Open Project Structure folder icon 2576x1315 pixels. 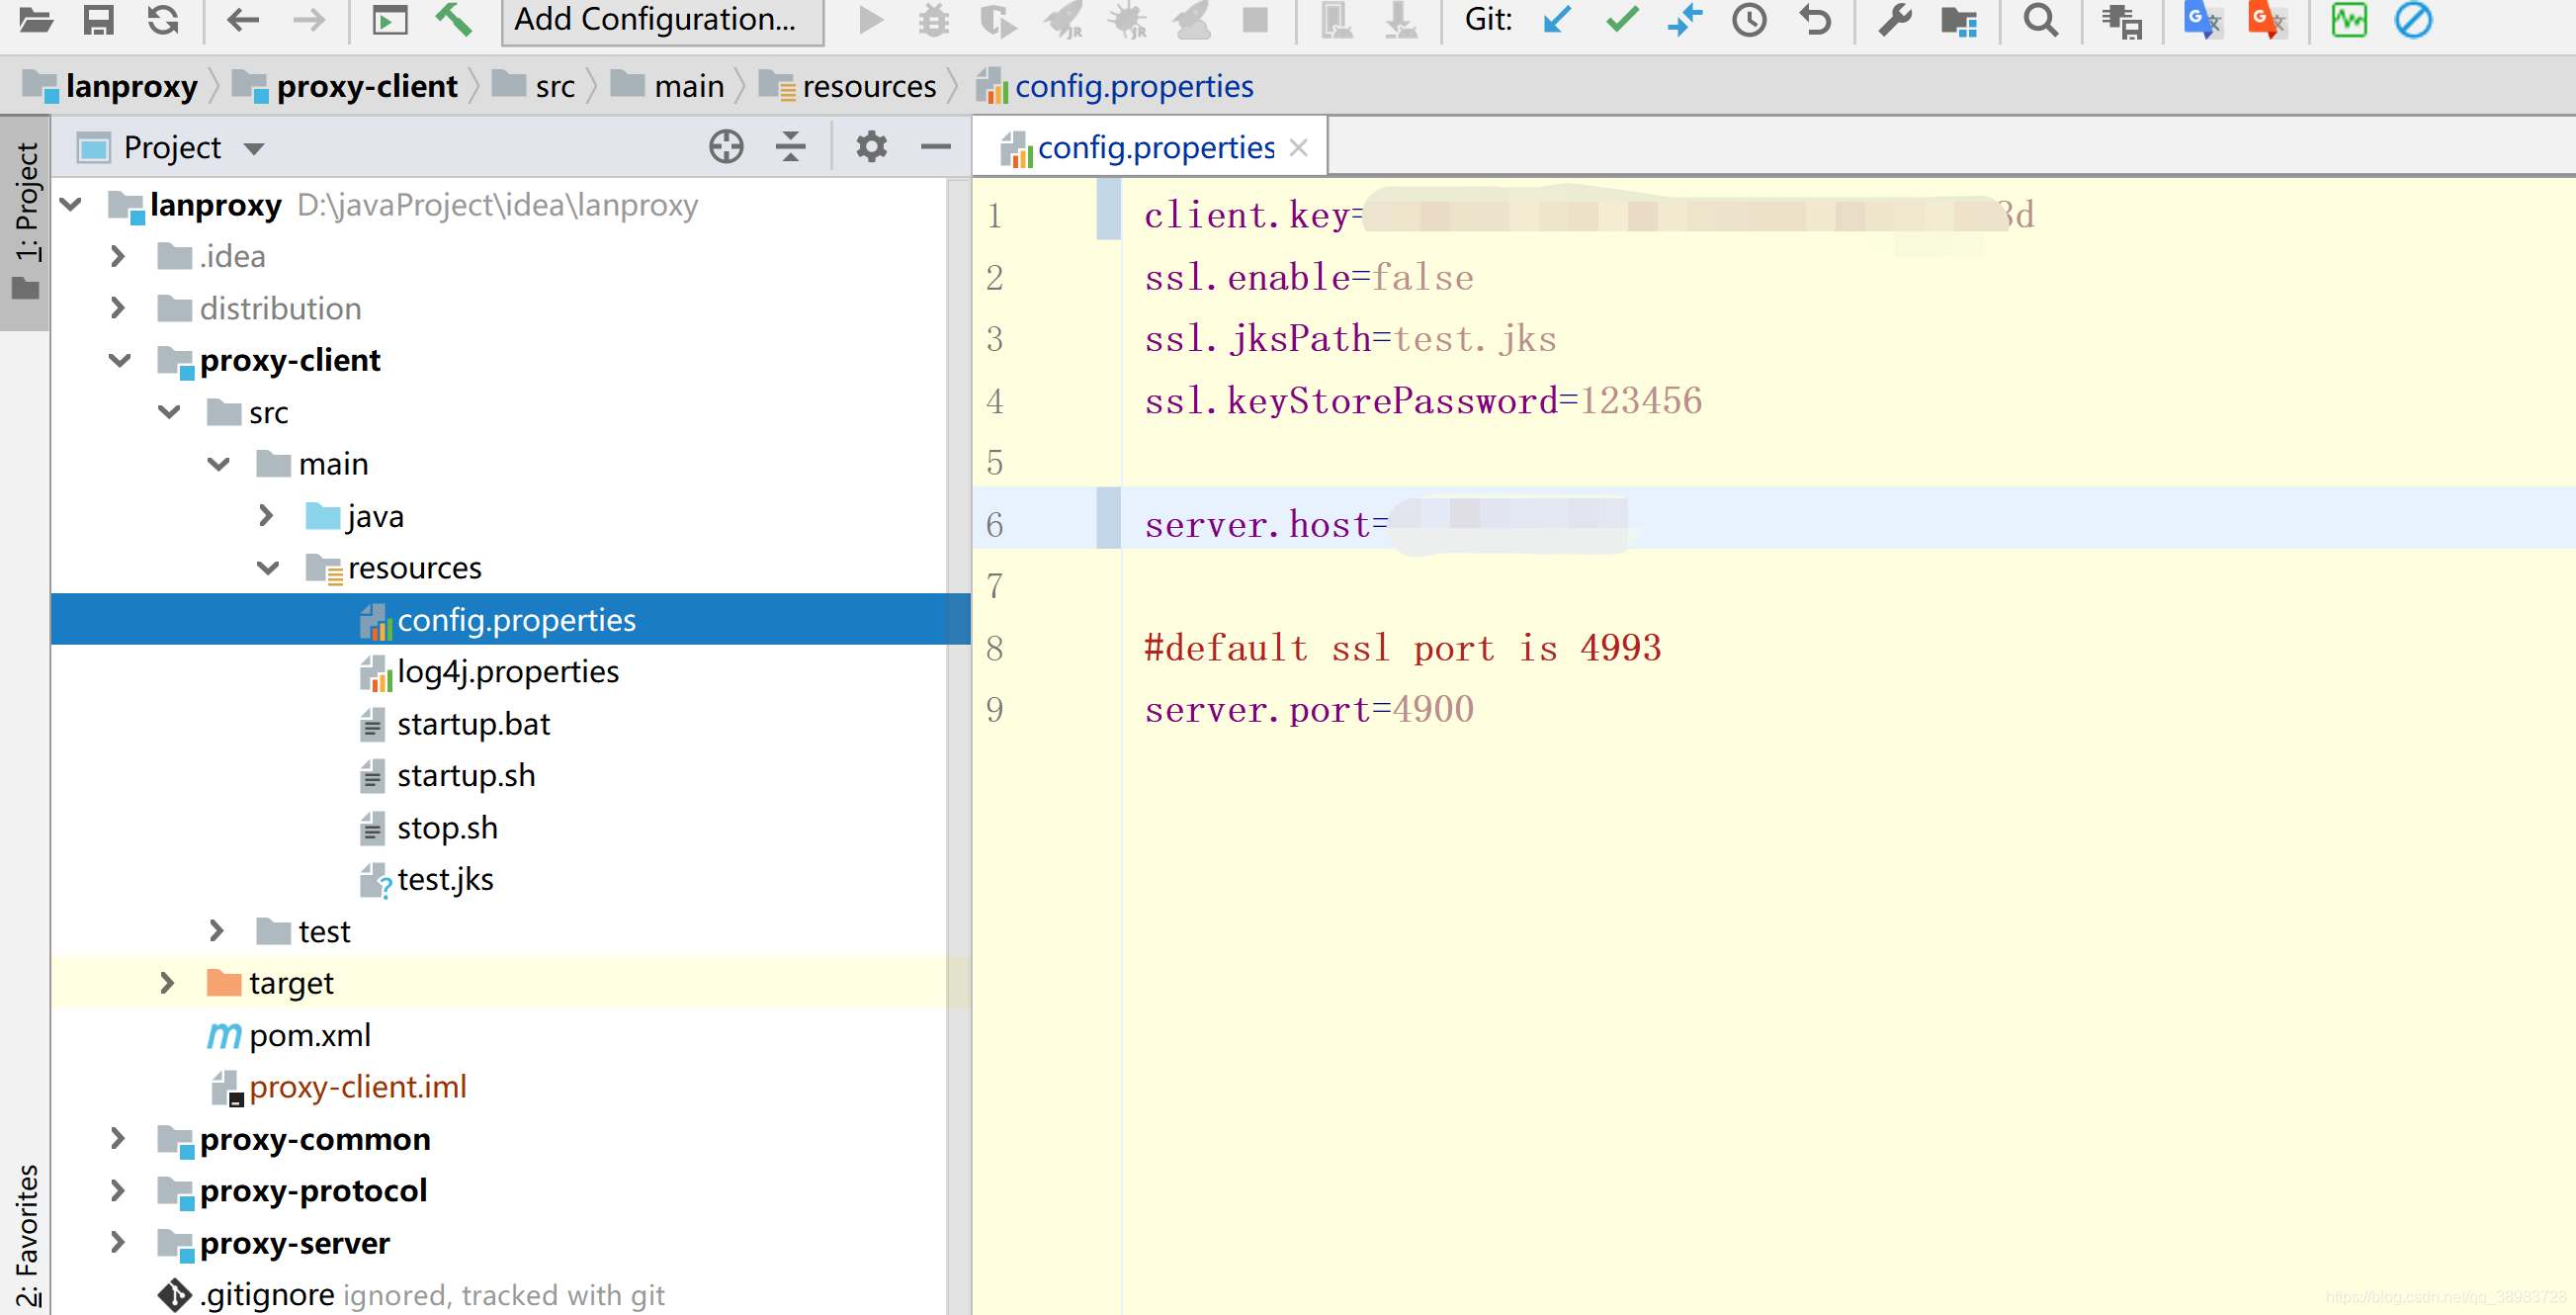tap(1959, 21)
